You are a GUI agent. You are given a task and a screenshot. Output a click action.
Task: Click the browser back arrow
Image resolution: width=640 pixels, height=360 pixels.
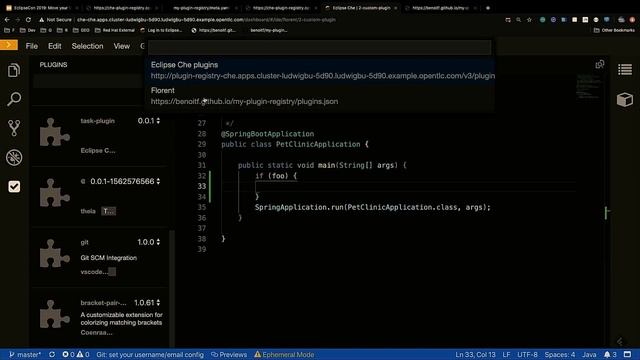pyautogui.click(x=7, y=20)
